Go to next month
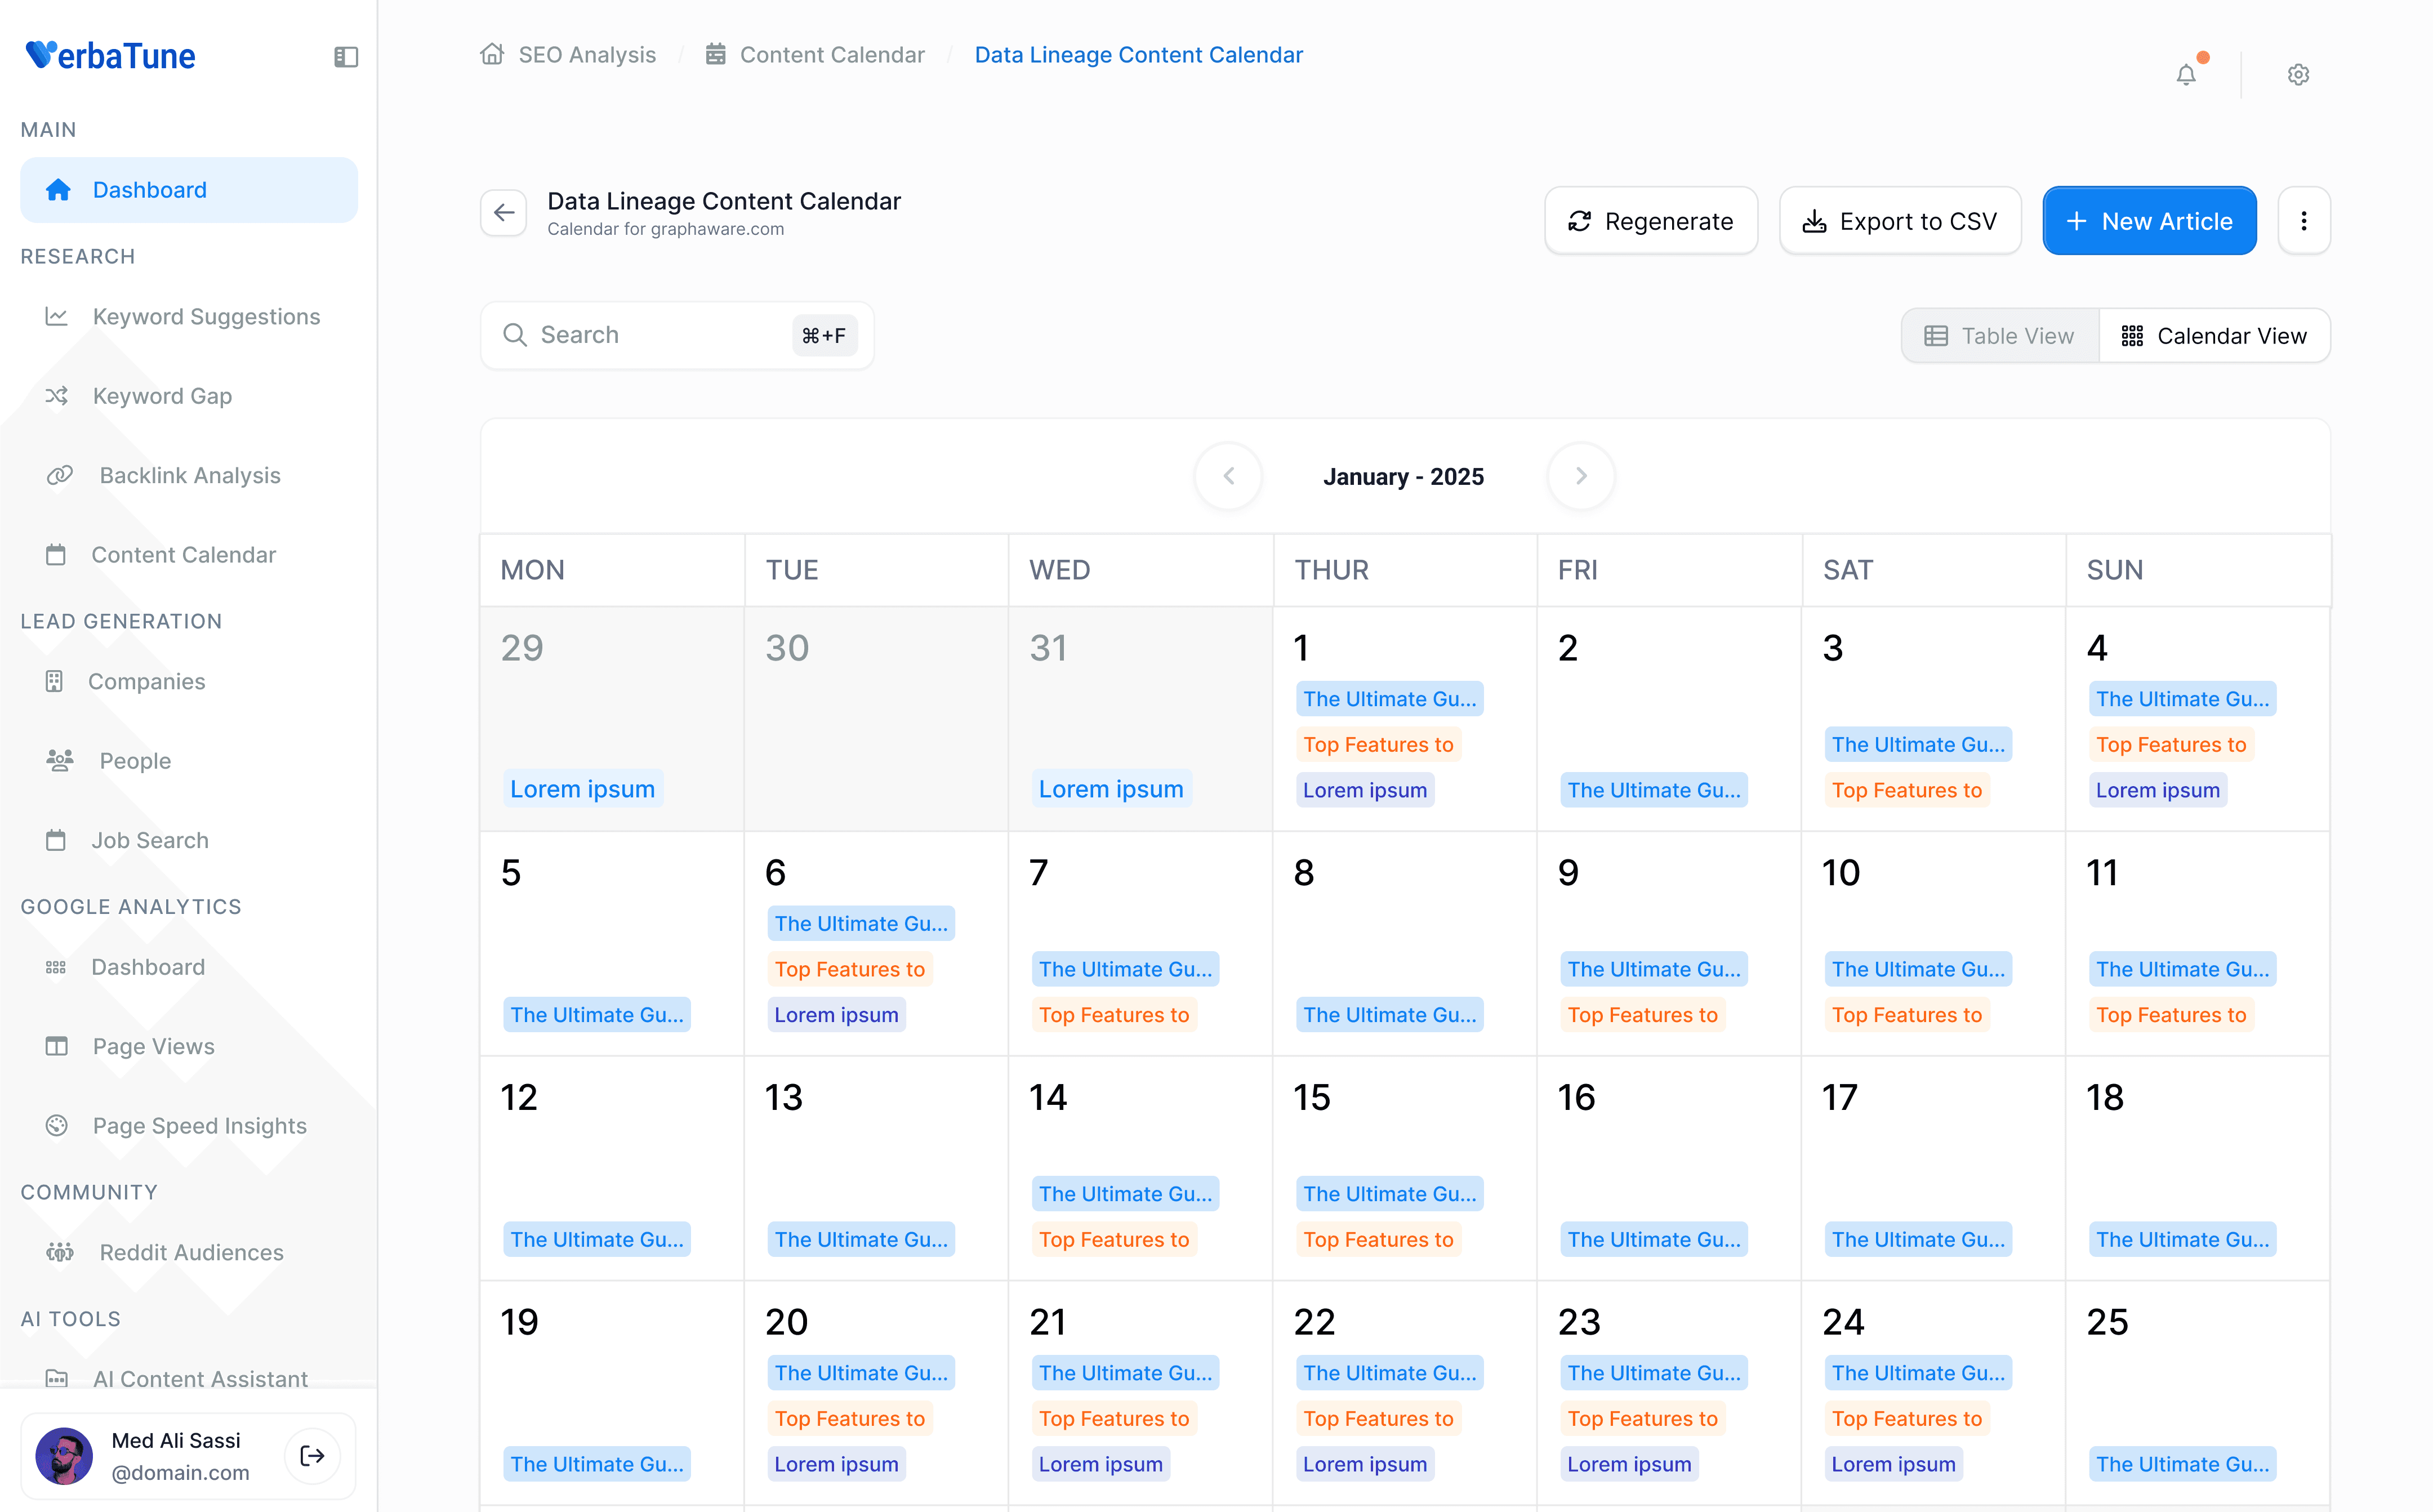The image size is (2433, 1512). click(1581, 476)
